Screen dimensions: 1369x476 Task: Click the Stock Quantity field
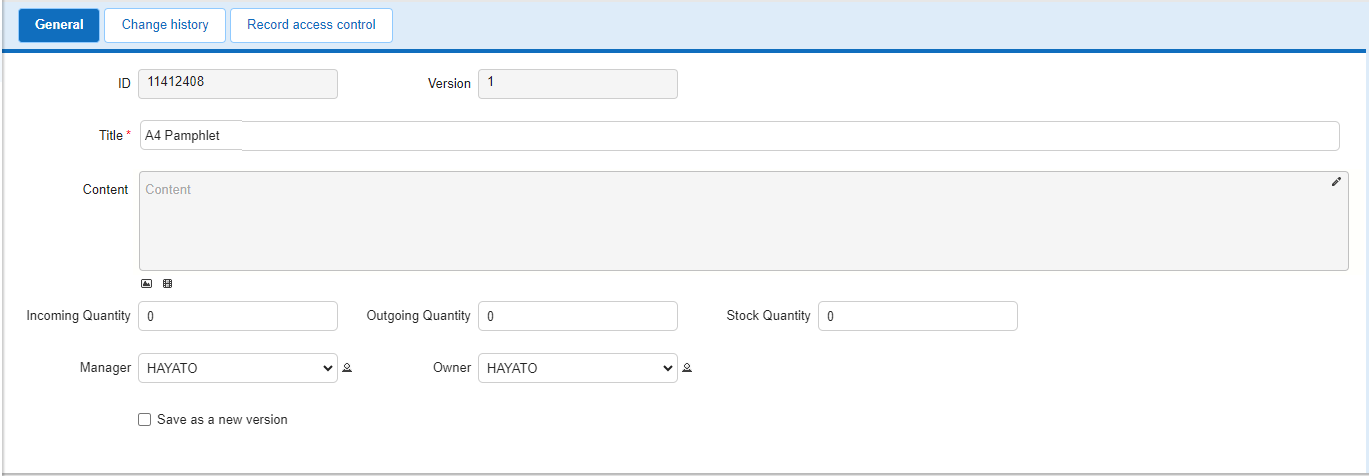click(x=918, y=316)
